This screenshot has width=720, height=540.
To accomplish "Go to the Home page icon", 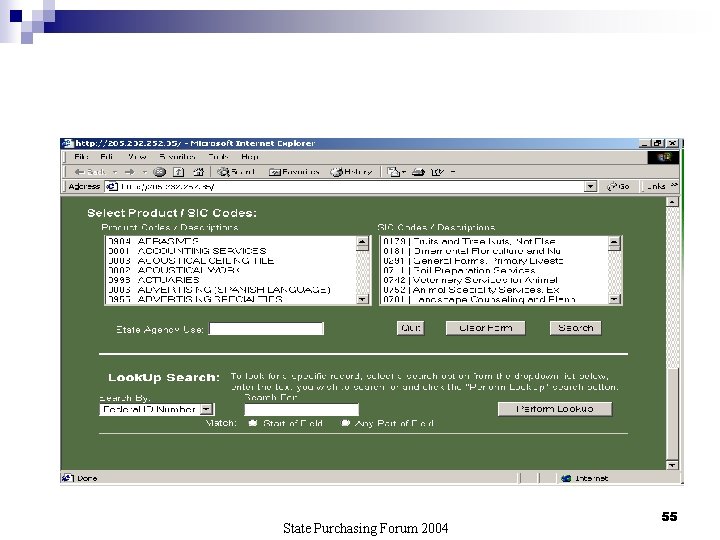I will [198, 172].
